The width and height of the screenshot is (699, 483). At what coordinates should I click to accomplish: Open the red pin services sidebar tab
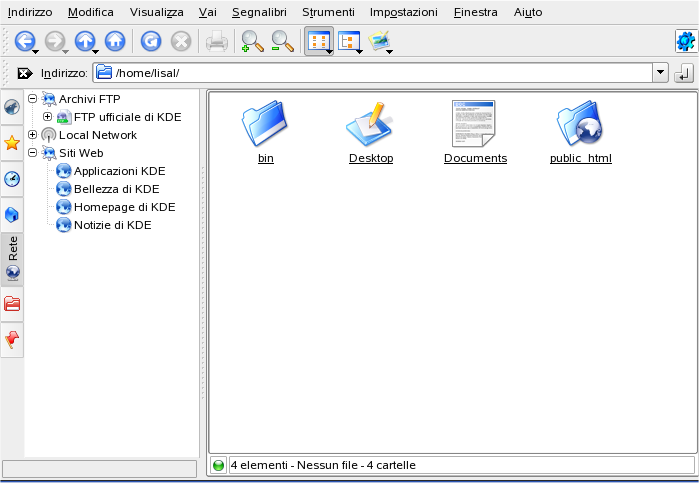click(x=12, y=340)
